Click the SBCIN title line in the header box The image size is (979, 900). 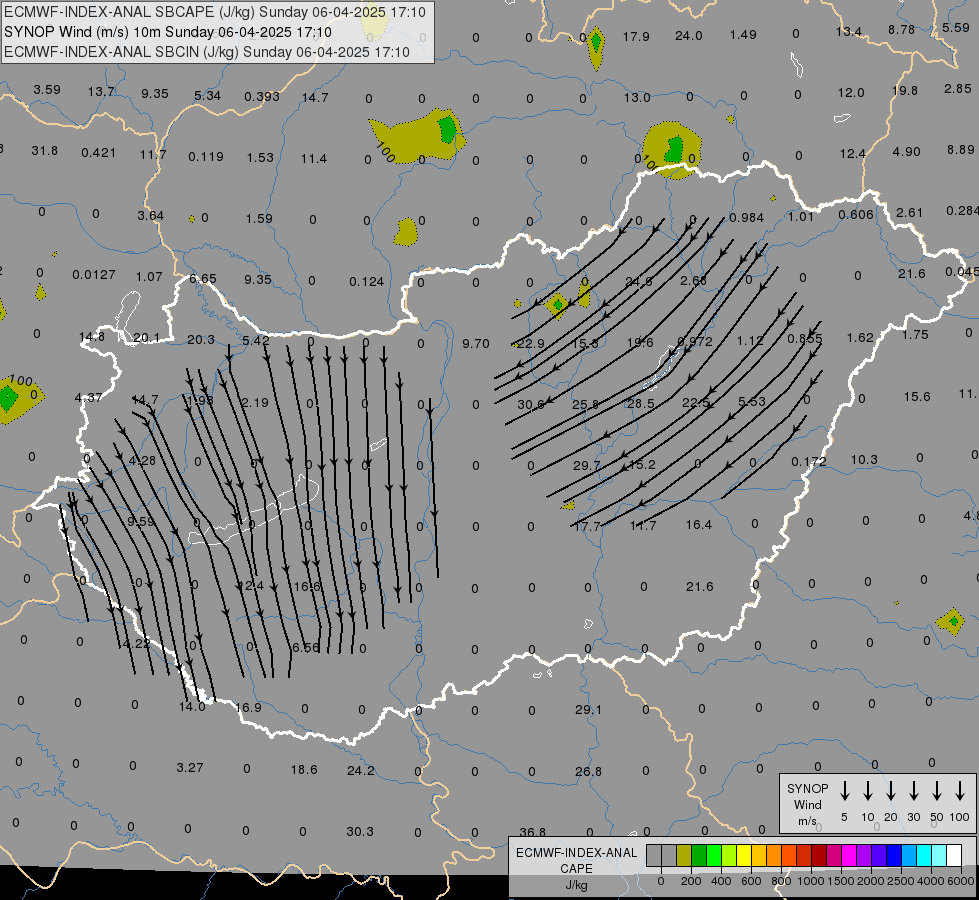tap(207, 52)
